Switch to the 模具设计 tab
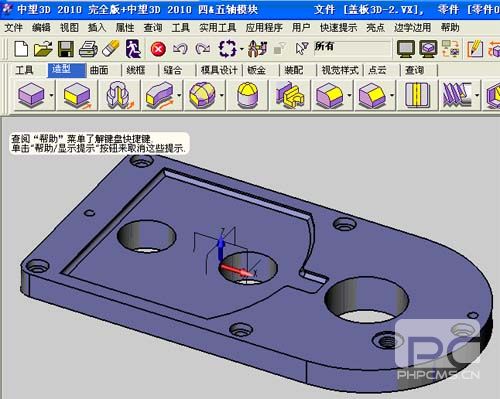500x399 pixels. pos(219,70)
